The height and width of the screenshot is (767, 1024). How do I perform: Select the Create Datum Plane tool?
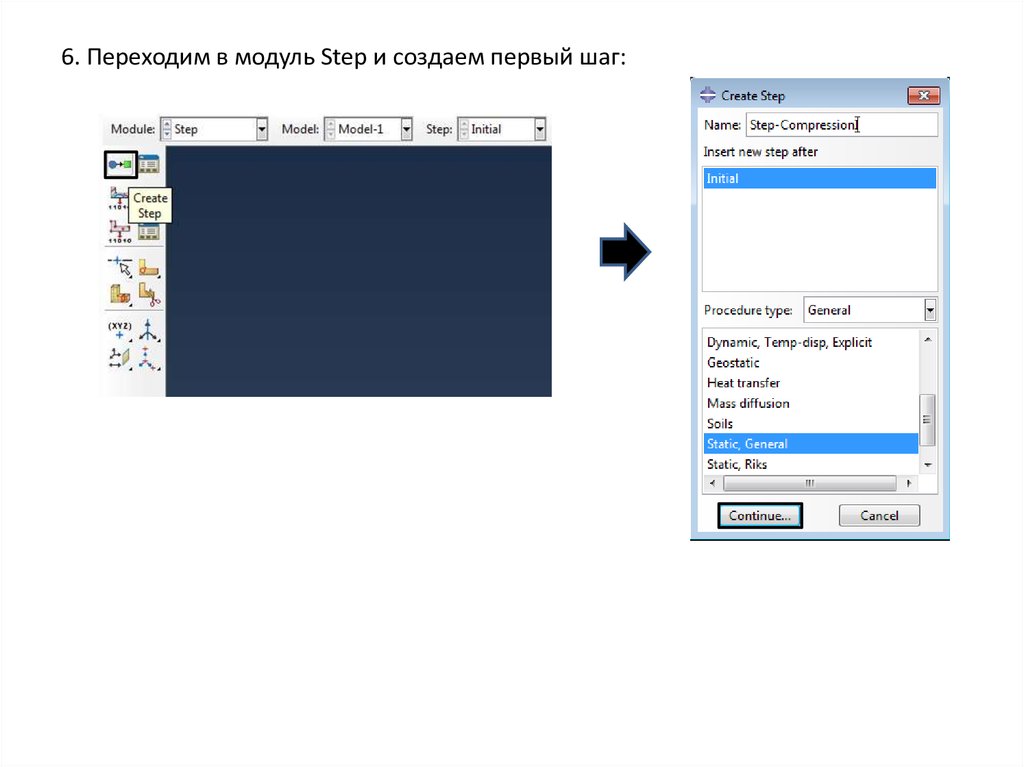[120, 358]
